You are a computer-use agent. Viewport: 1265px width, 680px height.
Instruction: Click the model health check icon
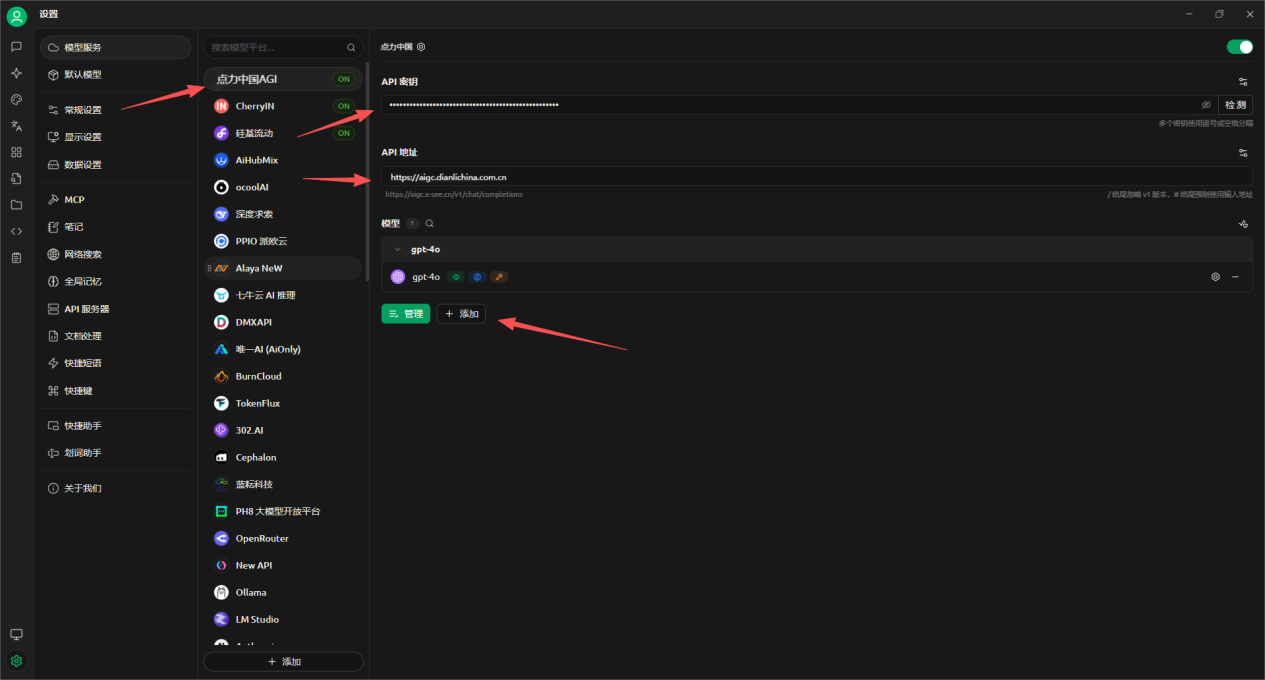point(1244,224)
